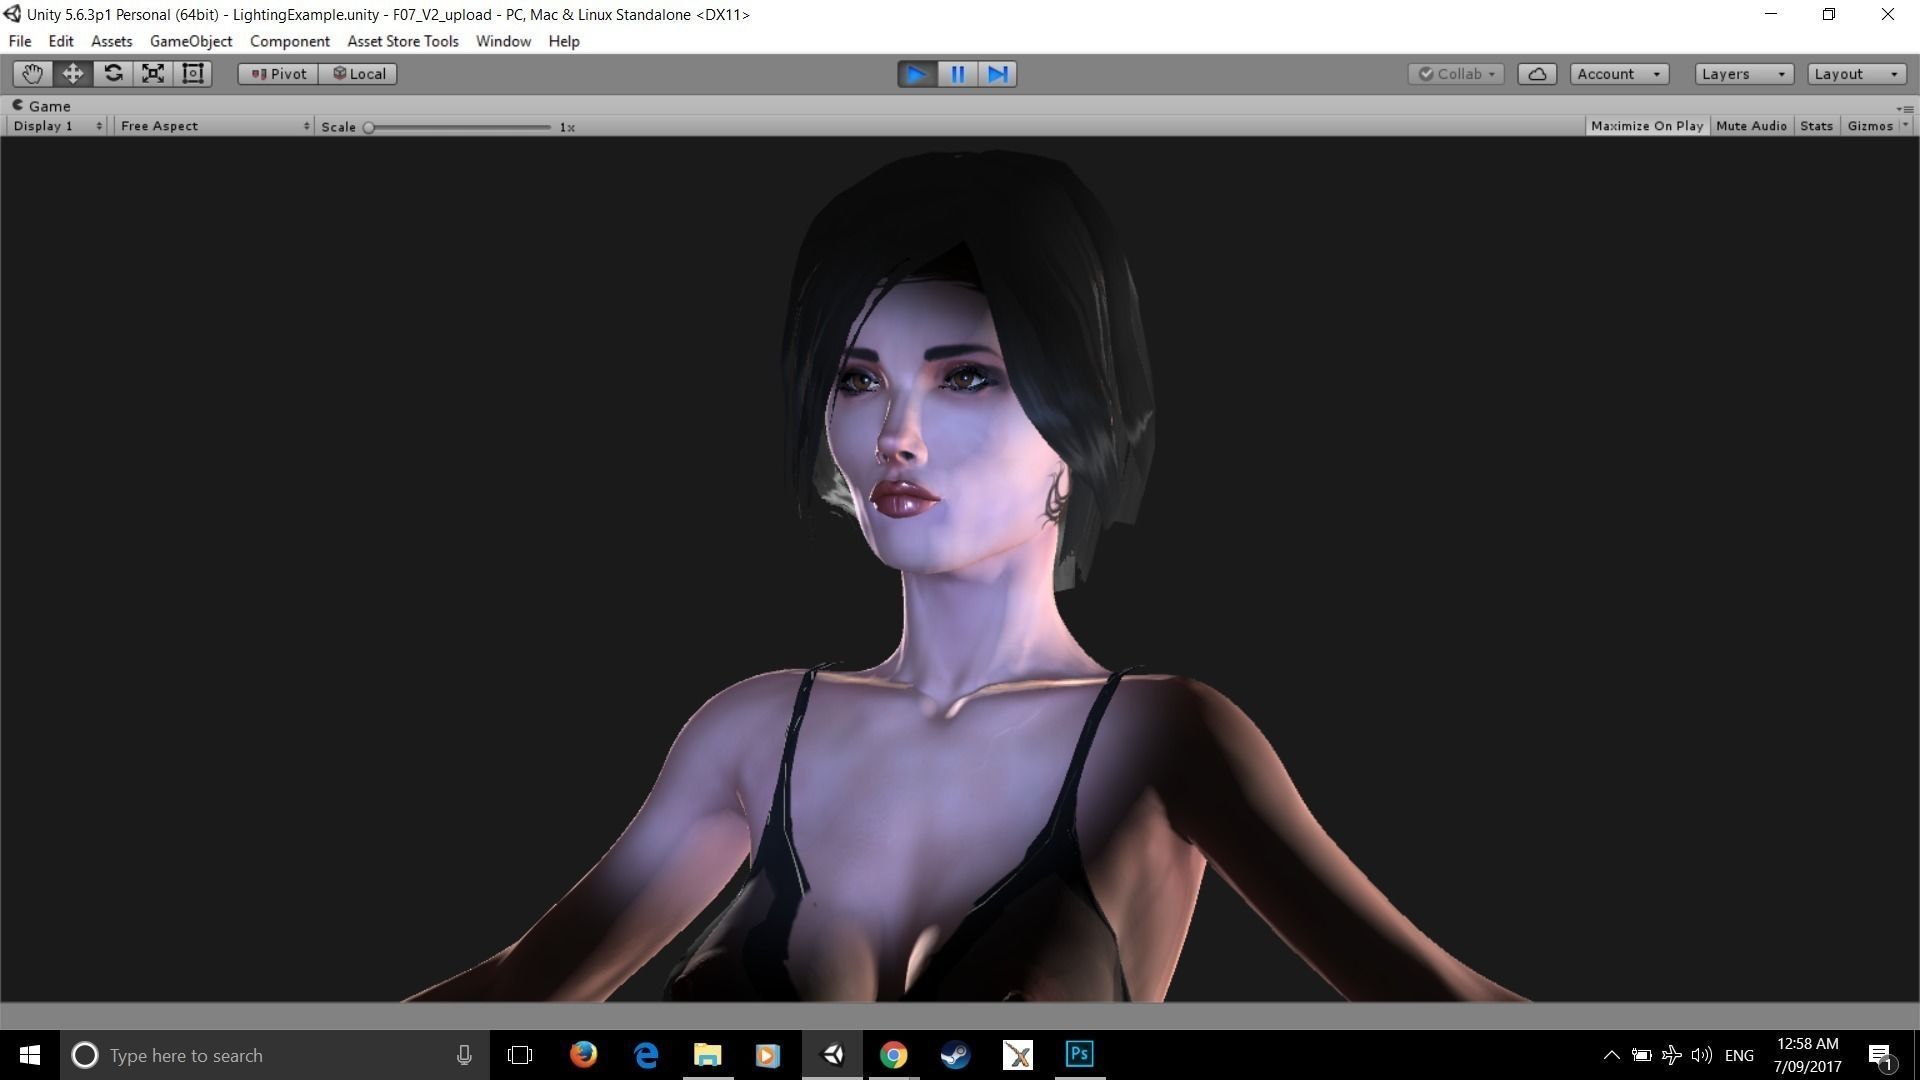
Task: Open the media player taskbar icon
Action: pos(768,1055)
